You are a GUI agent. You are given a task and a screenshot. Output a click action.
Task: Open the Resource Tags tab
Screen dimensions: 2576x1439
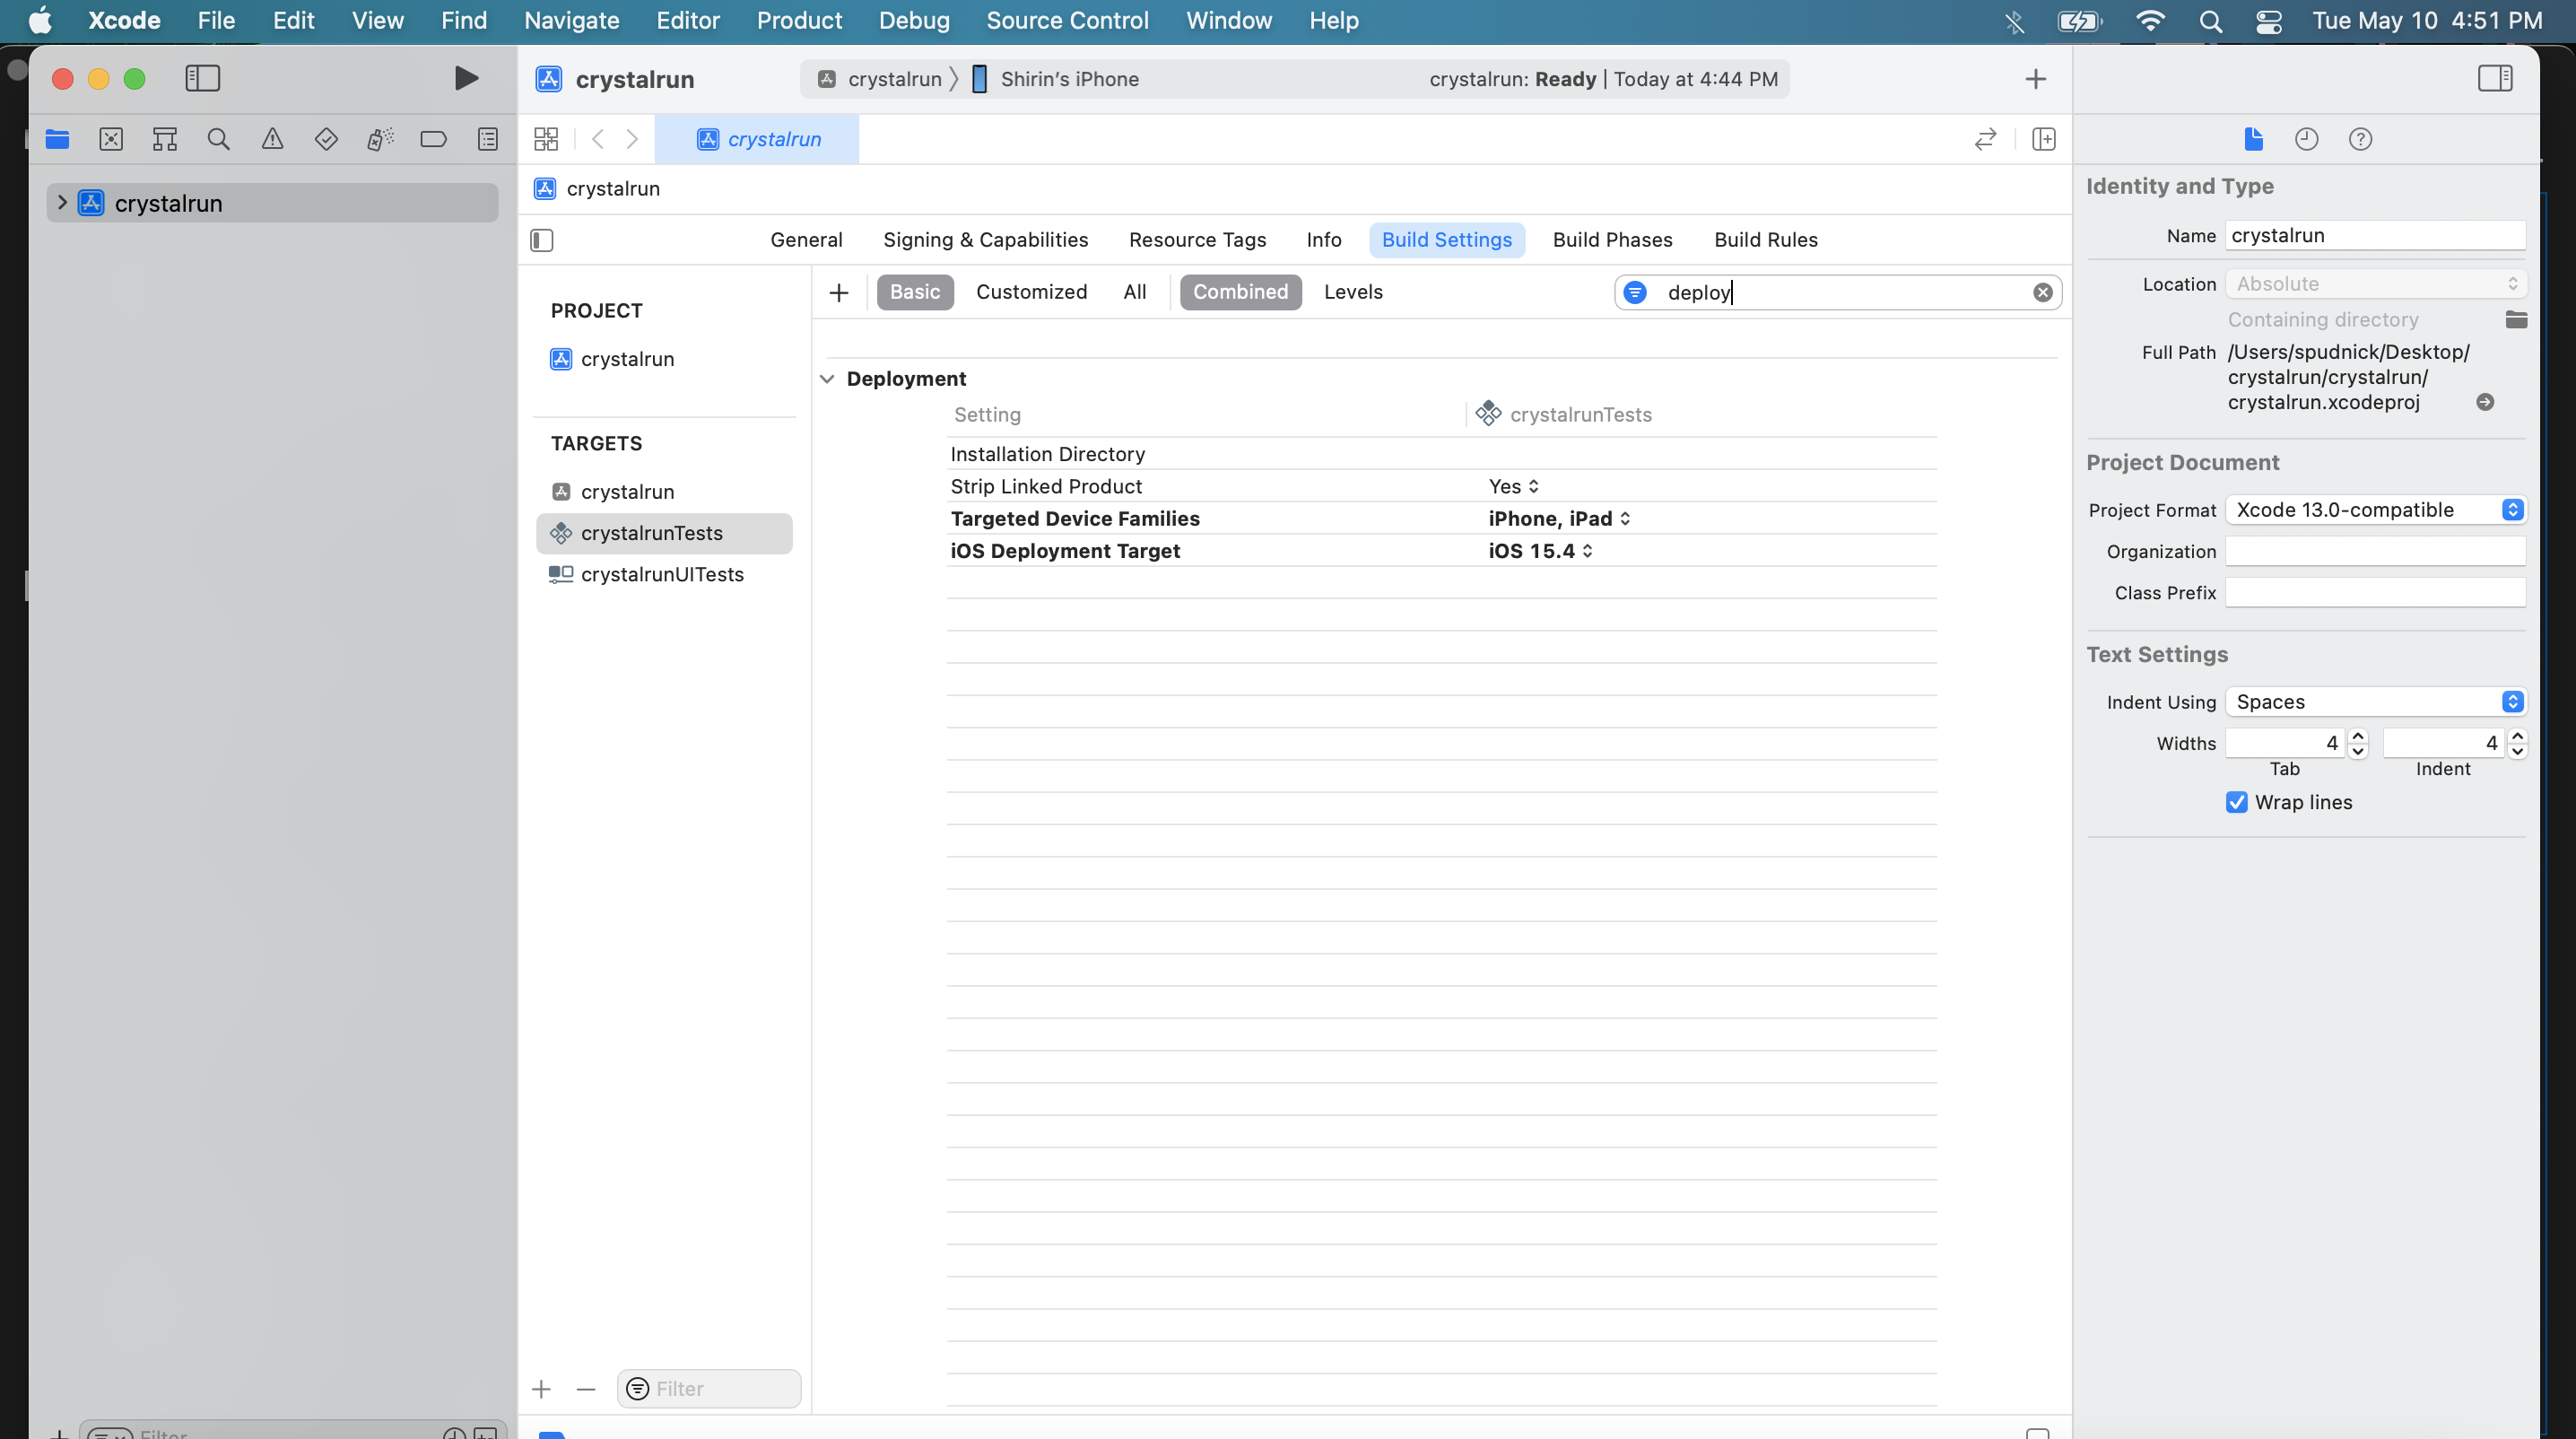click(x=1197, y=240)
